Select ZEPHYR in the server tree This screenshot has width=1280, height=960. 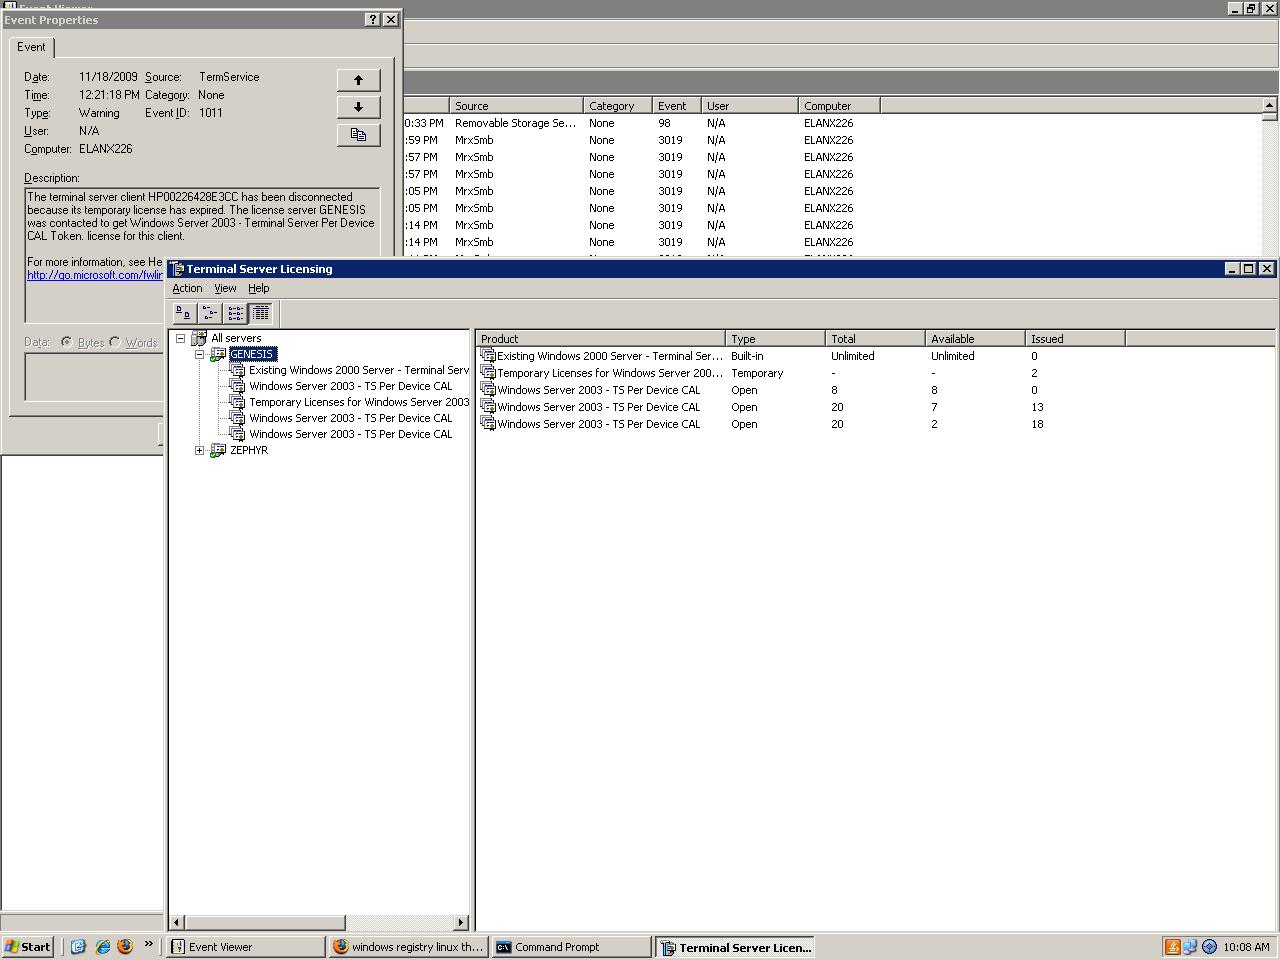pyautogui.click(x=249, y=450)
